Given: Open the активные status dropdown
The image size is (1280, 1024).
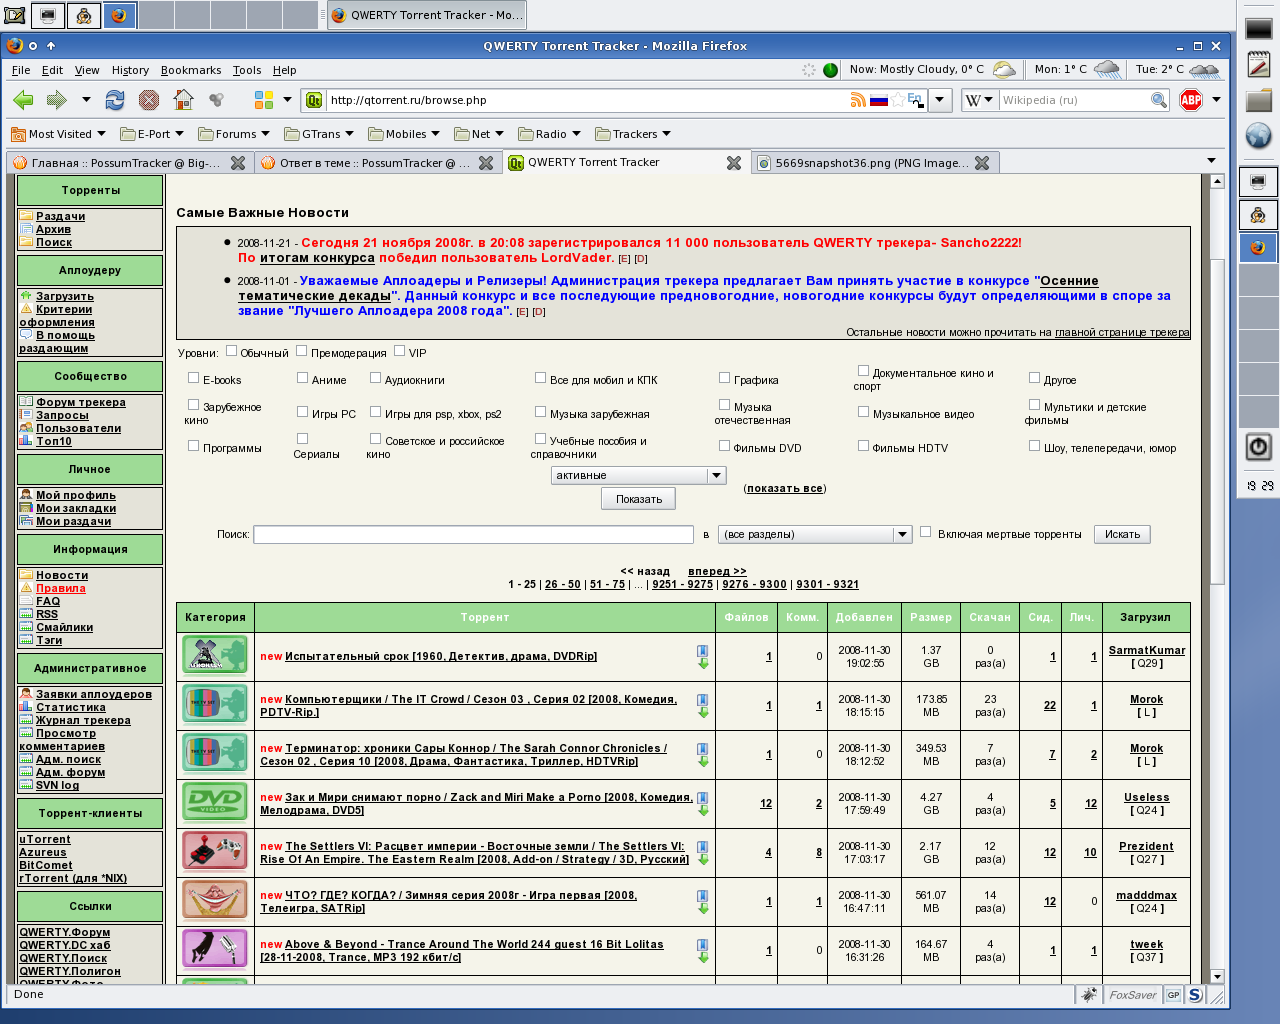Looking at the screenshot, I should (638, 476).
